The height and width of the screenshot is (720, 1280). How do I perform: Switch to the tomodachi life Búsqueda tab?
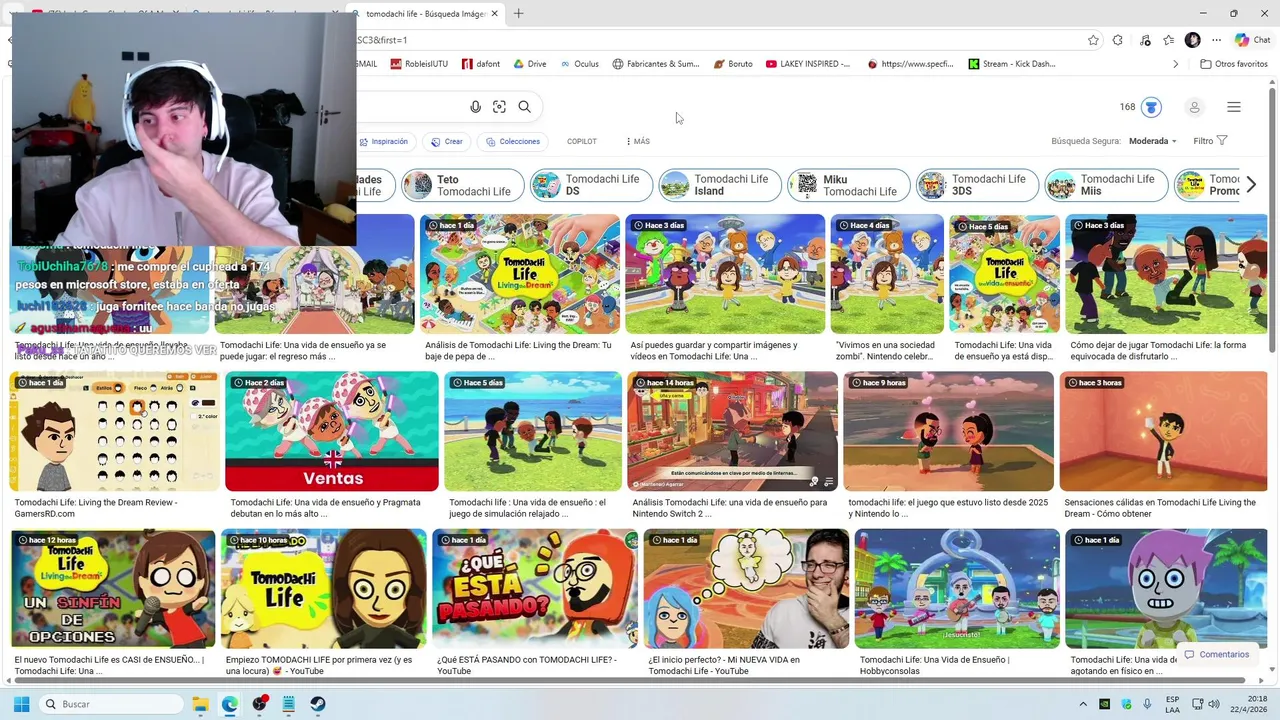pos(424,14)
